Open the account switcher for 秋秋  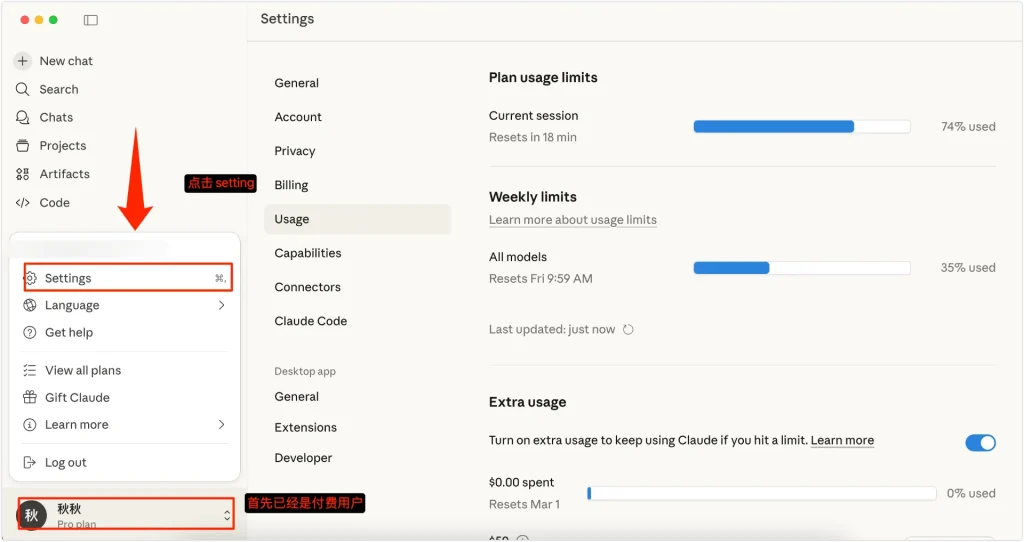pos(227,515)
